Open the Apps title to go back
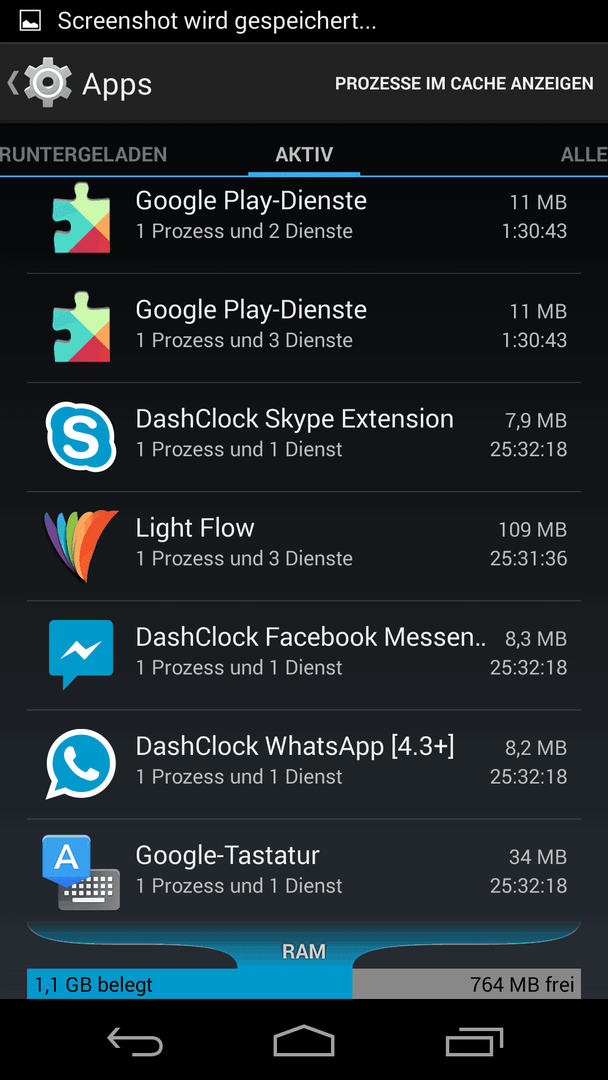This screenshot has width=608, height=1080. pos(117,84)
